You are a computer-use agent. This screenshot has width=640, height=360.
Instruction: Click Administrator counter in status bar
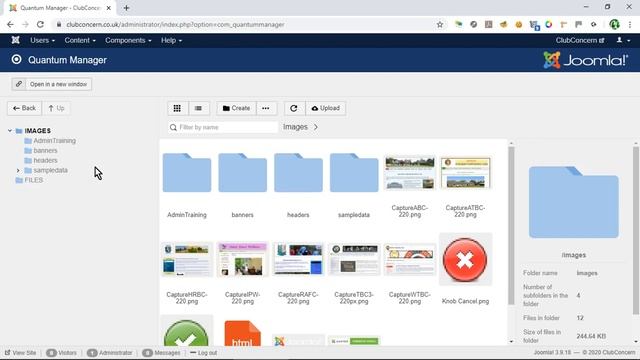tap(110, 353)
